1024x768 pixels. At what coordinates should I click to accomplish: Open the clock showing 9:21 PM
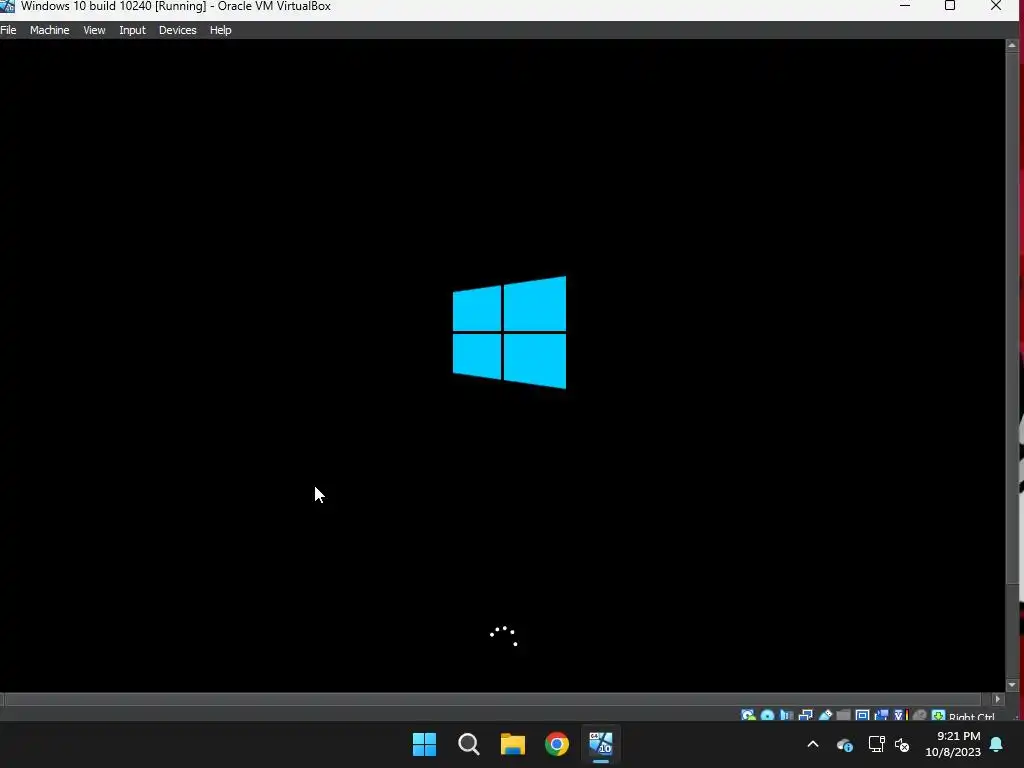[x=953, y=744]
